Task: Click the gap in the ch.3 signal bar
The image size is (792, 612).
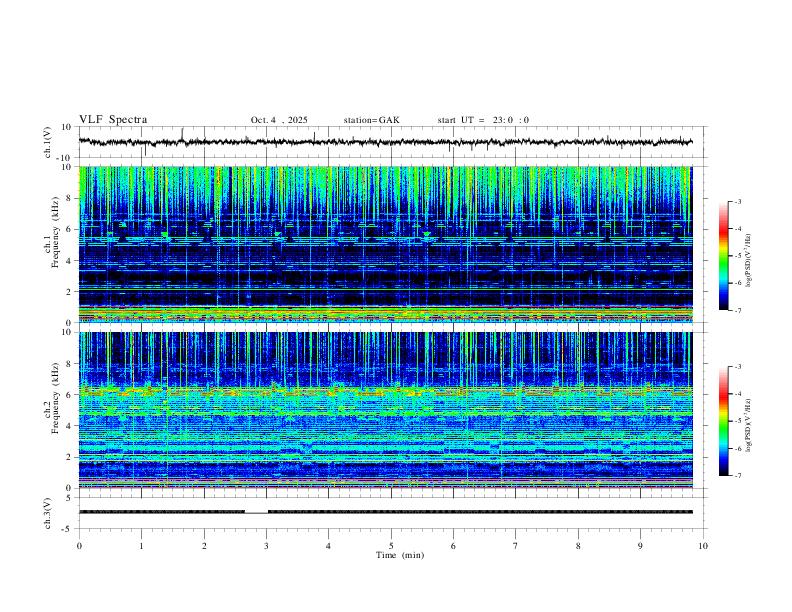Action: [257, 512]
